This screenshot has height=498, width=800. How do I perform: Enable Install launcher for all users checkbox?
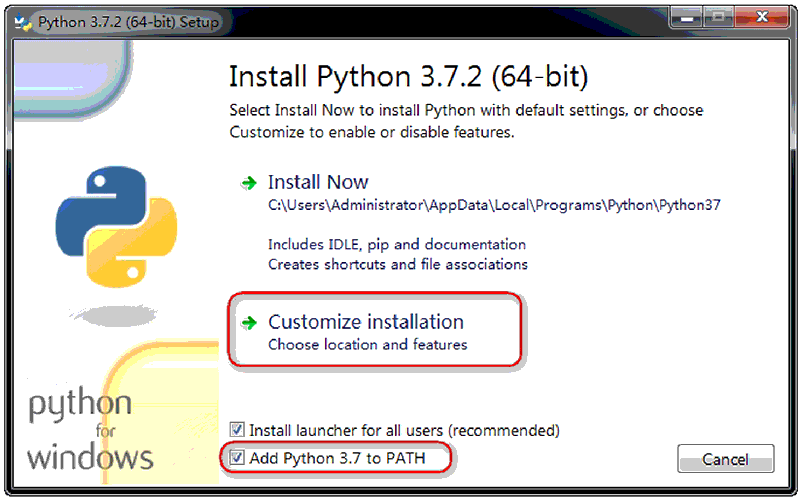coord(237,430)
